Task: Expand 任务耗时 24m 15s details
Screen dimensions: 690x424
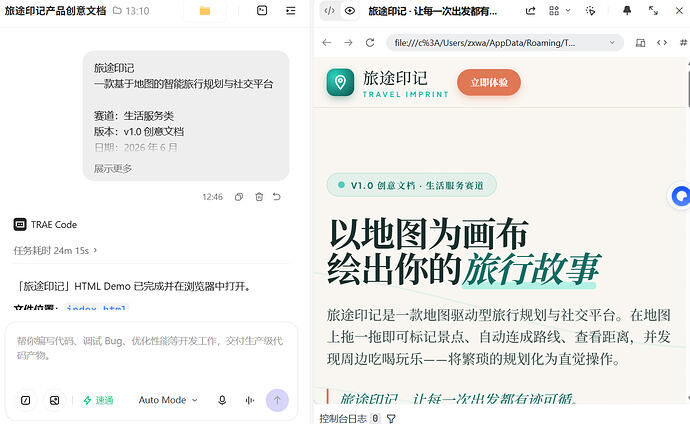Action: pos(55,250)
